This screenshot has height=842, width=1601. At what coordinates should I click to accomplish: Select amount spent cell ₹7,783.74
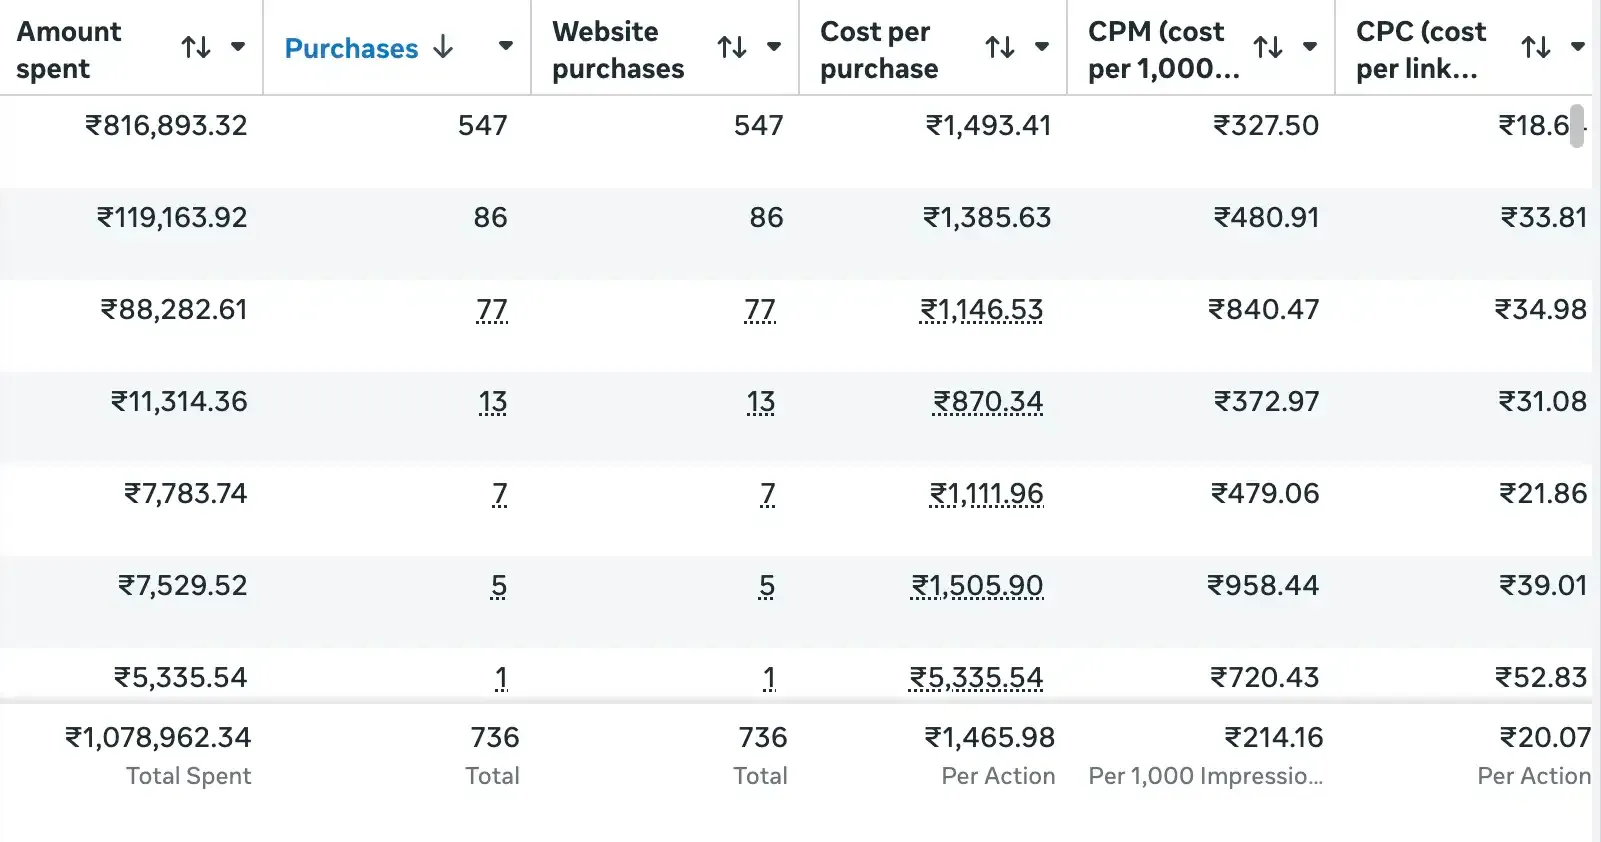[186, 494]
